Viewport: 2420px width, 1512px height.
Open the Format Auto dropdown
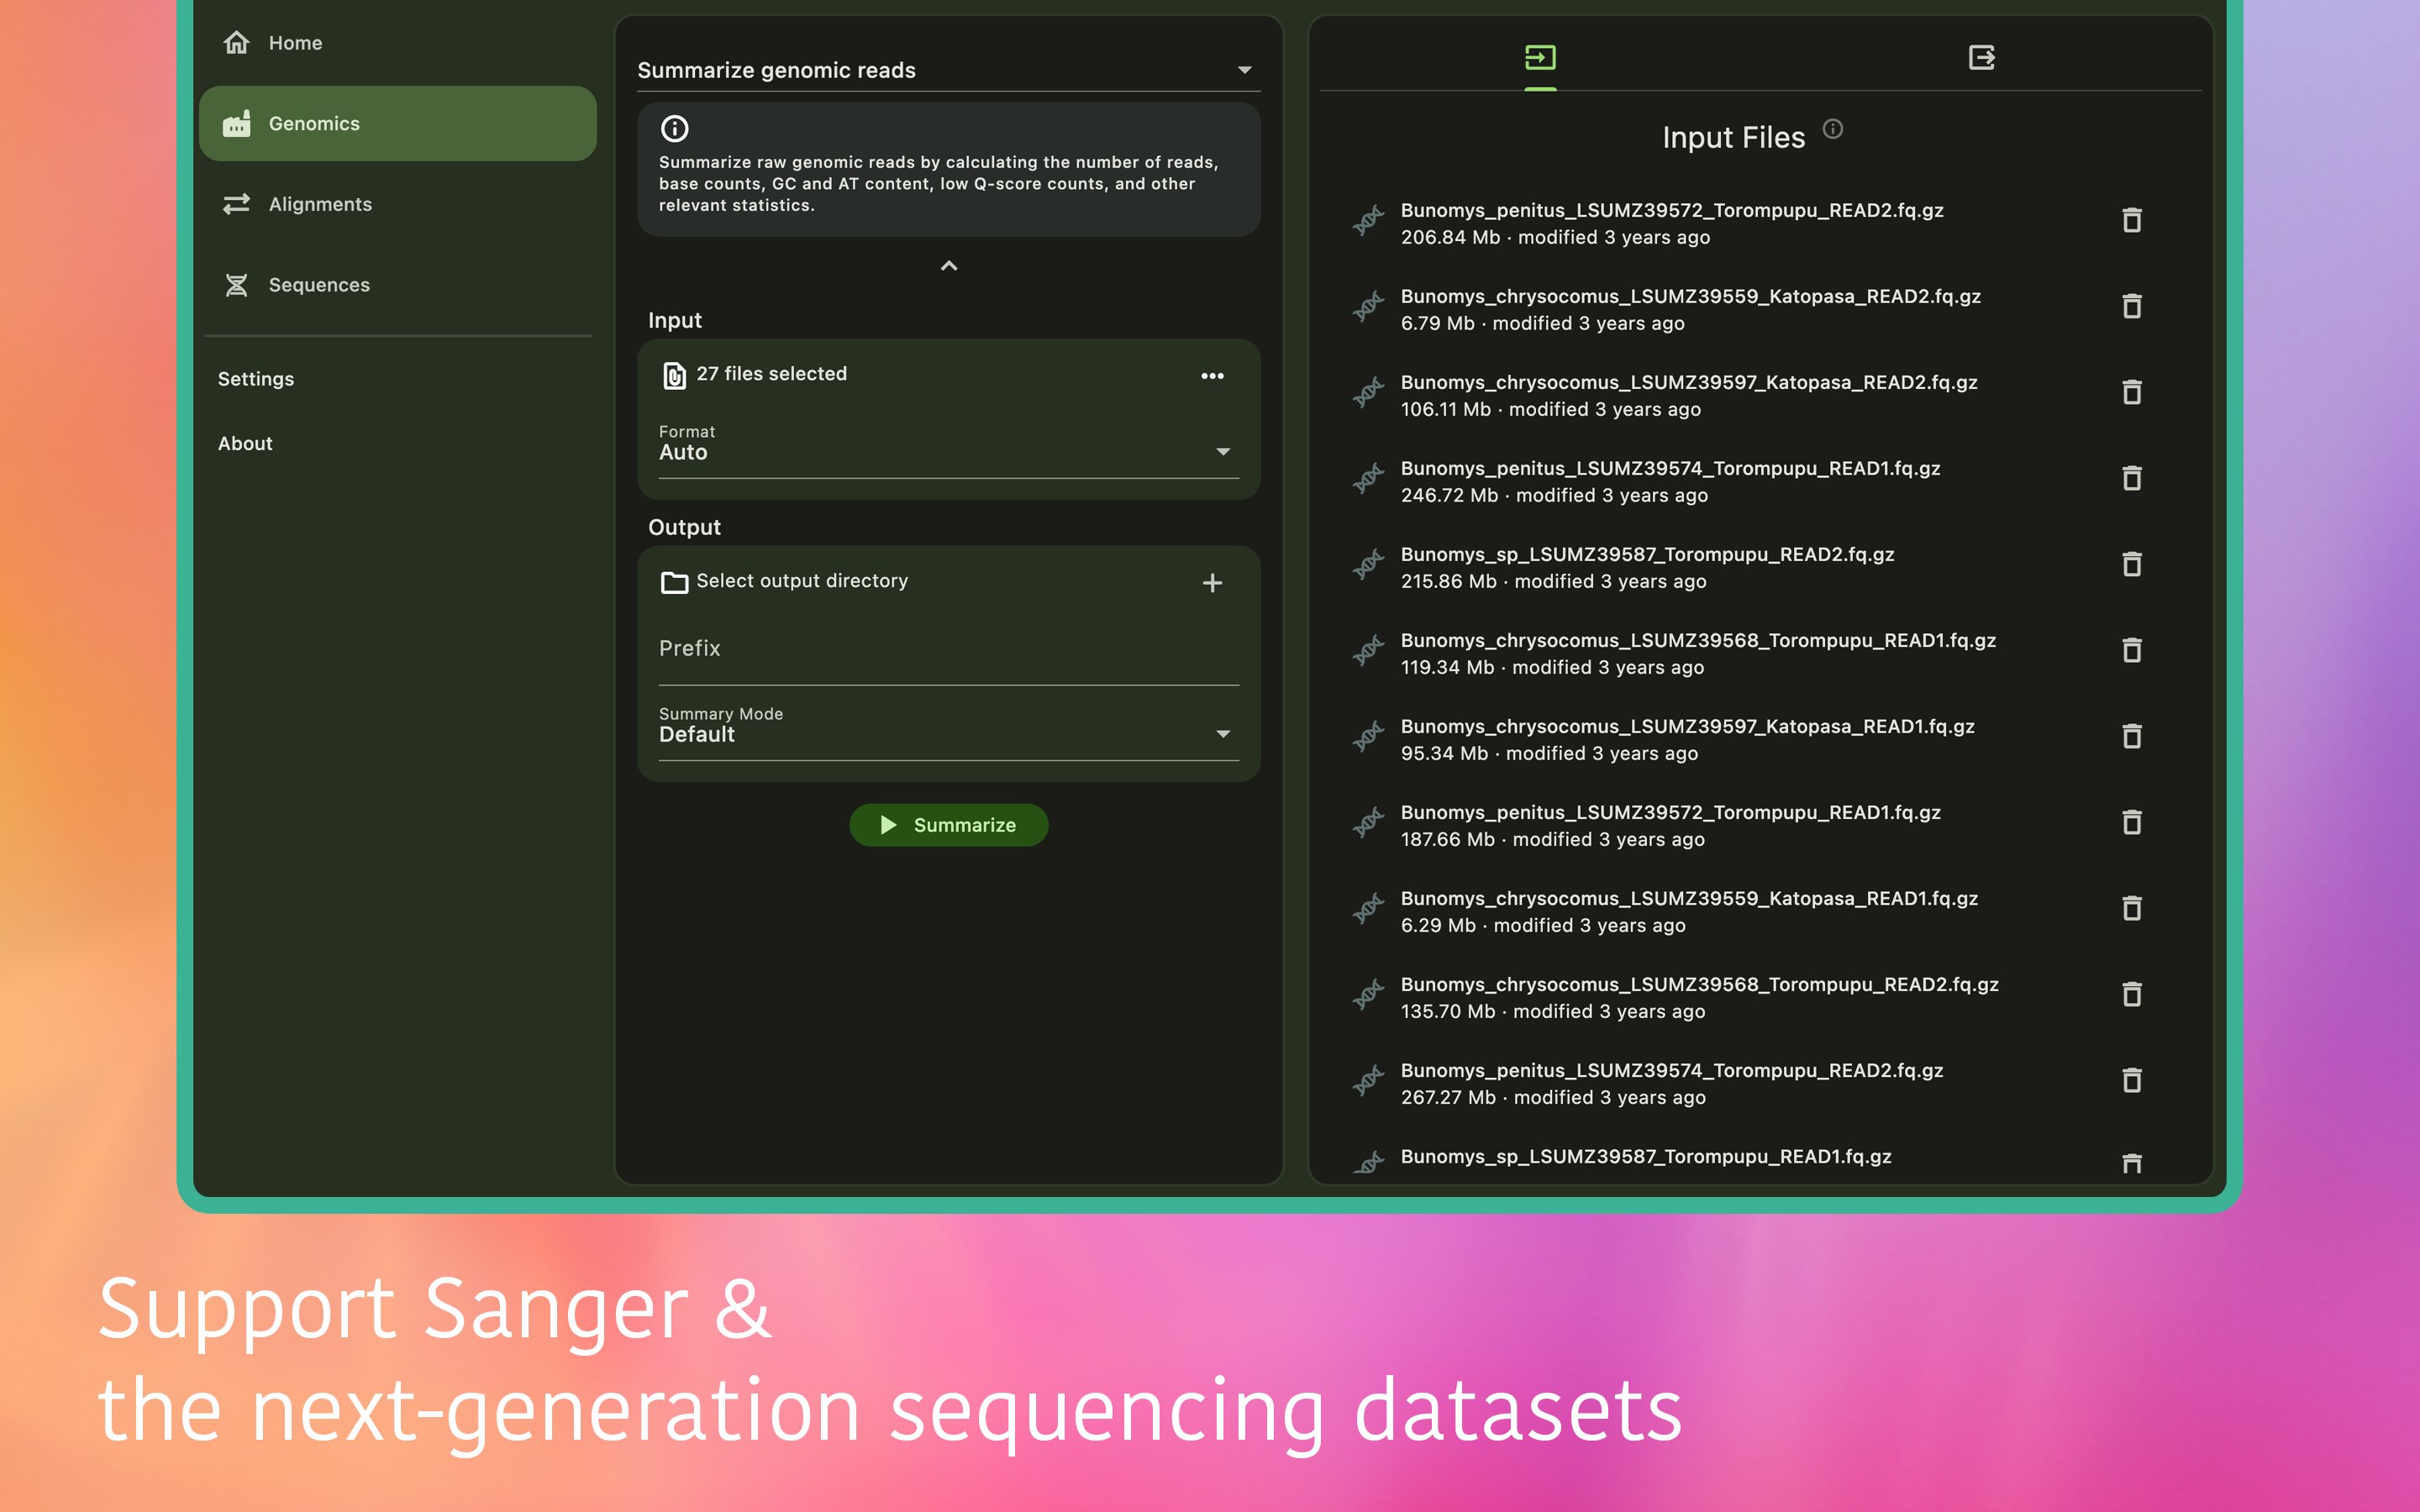pyautogui.click(x=1222, y=452)
